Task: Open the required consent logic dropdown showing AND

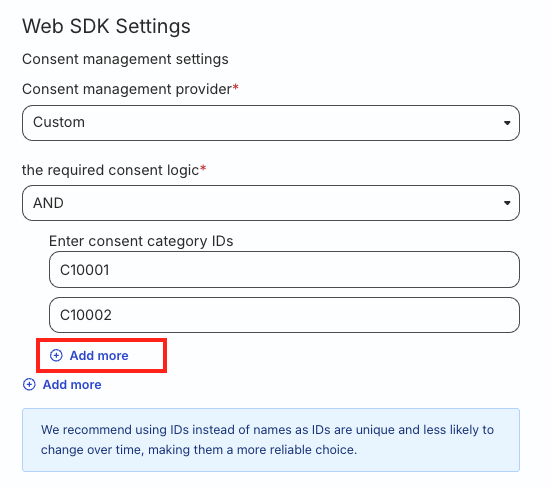Action: (x=271, y=203)
